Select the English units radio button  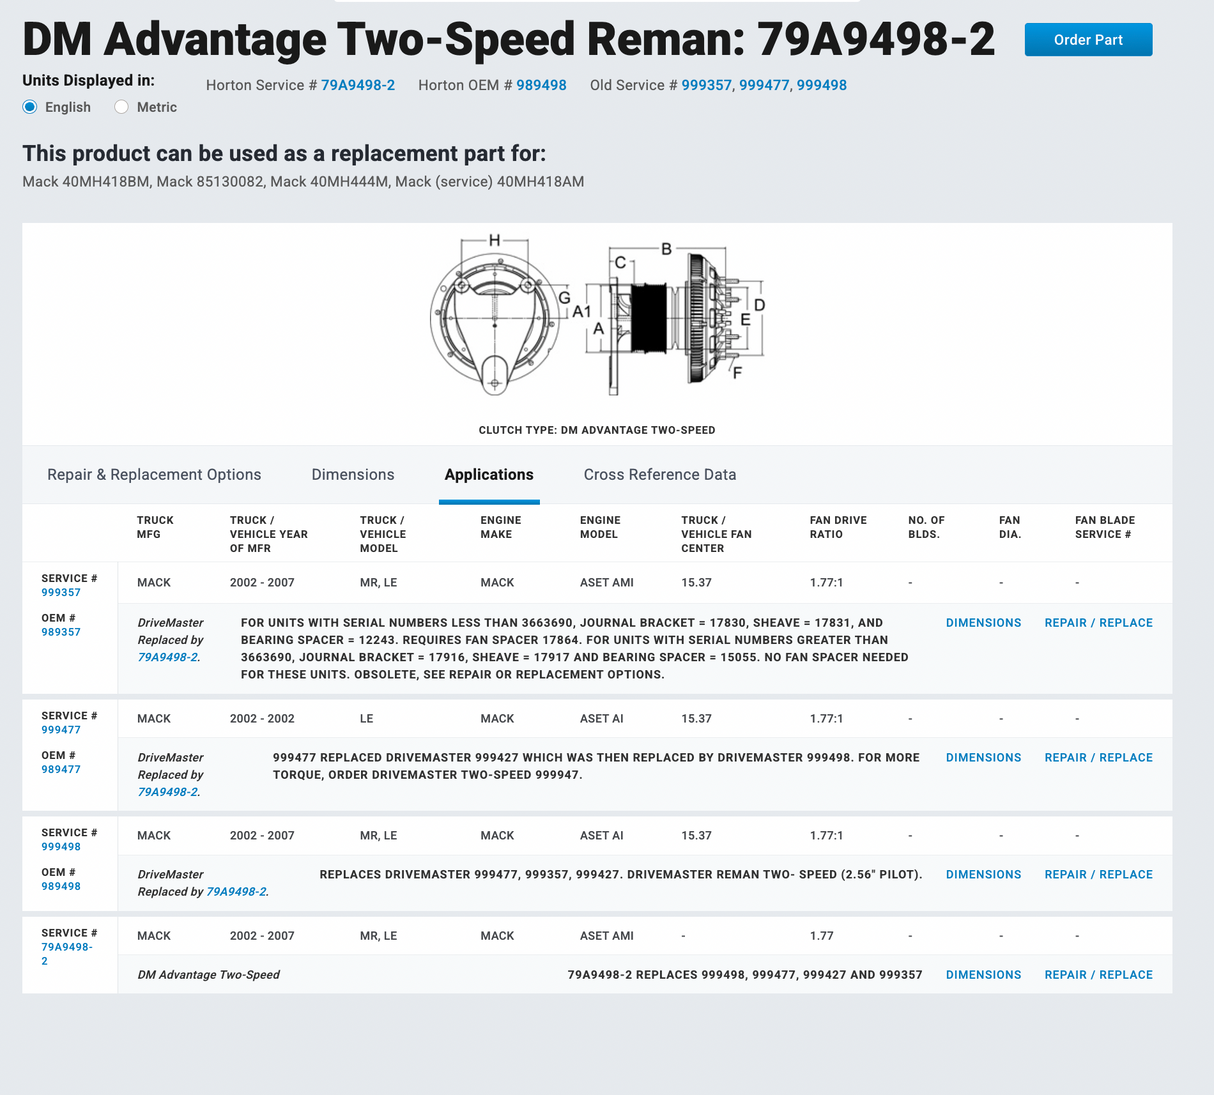pos(30,107)
